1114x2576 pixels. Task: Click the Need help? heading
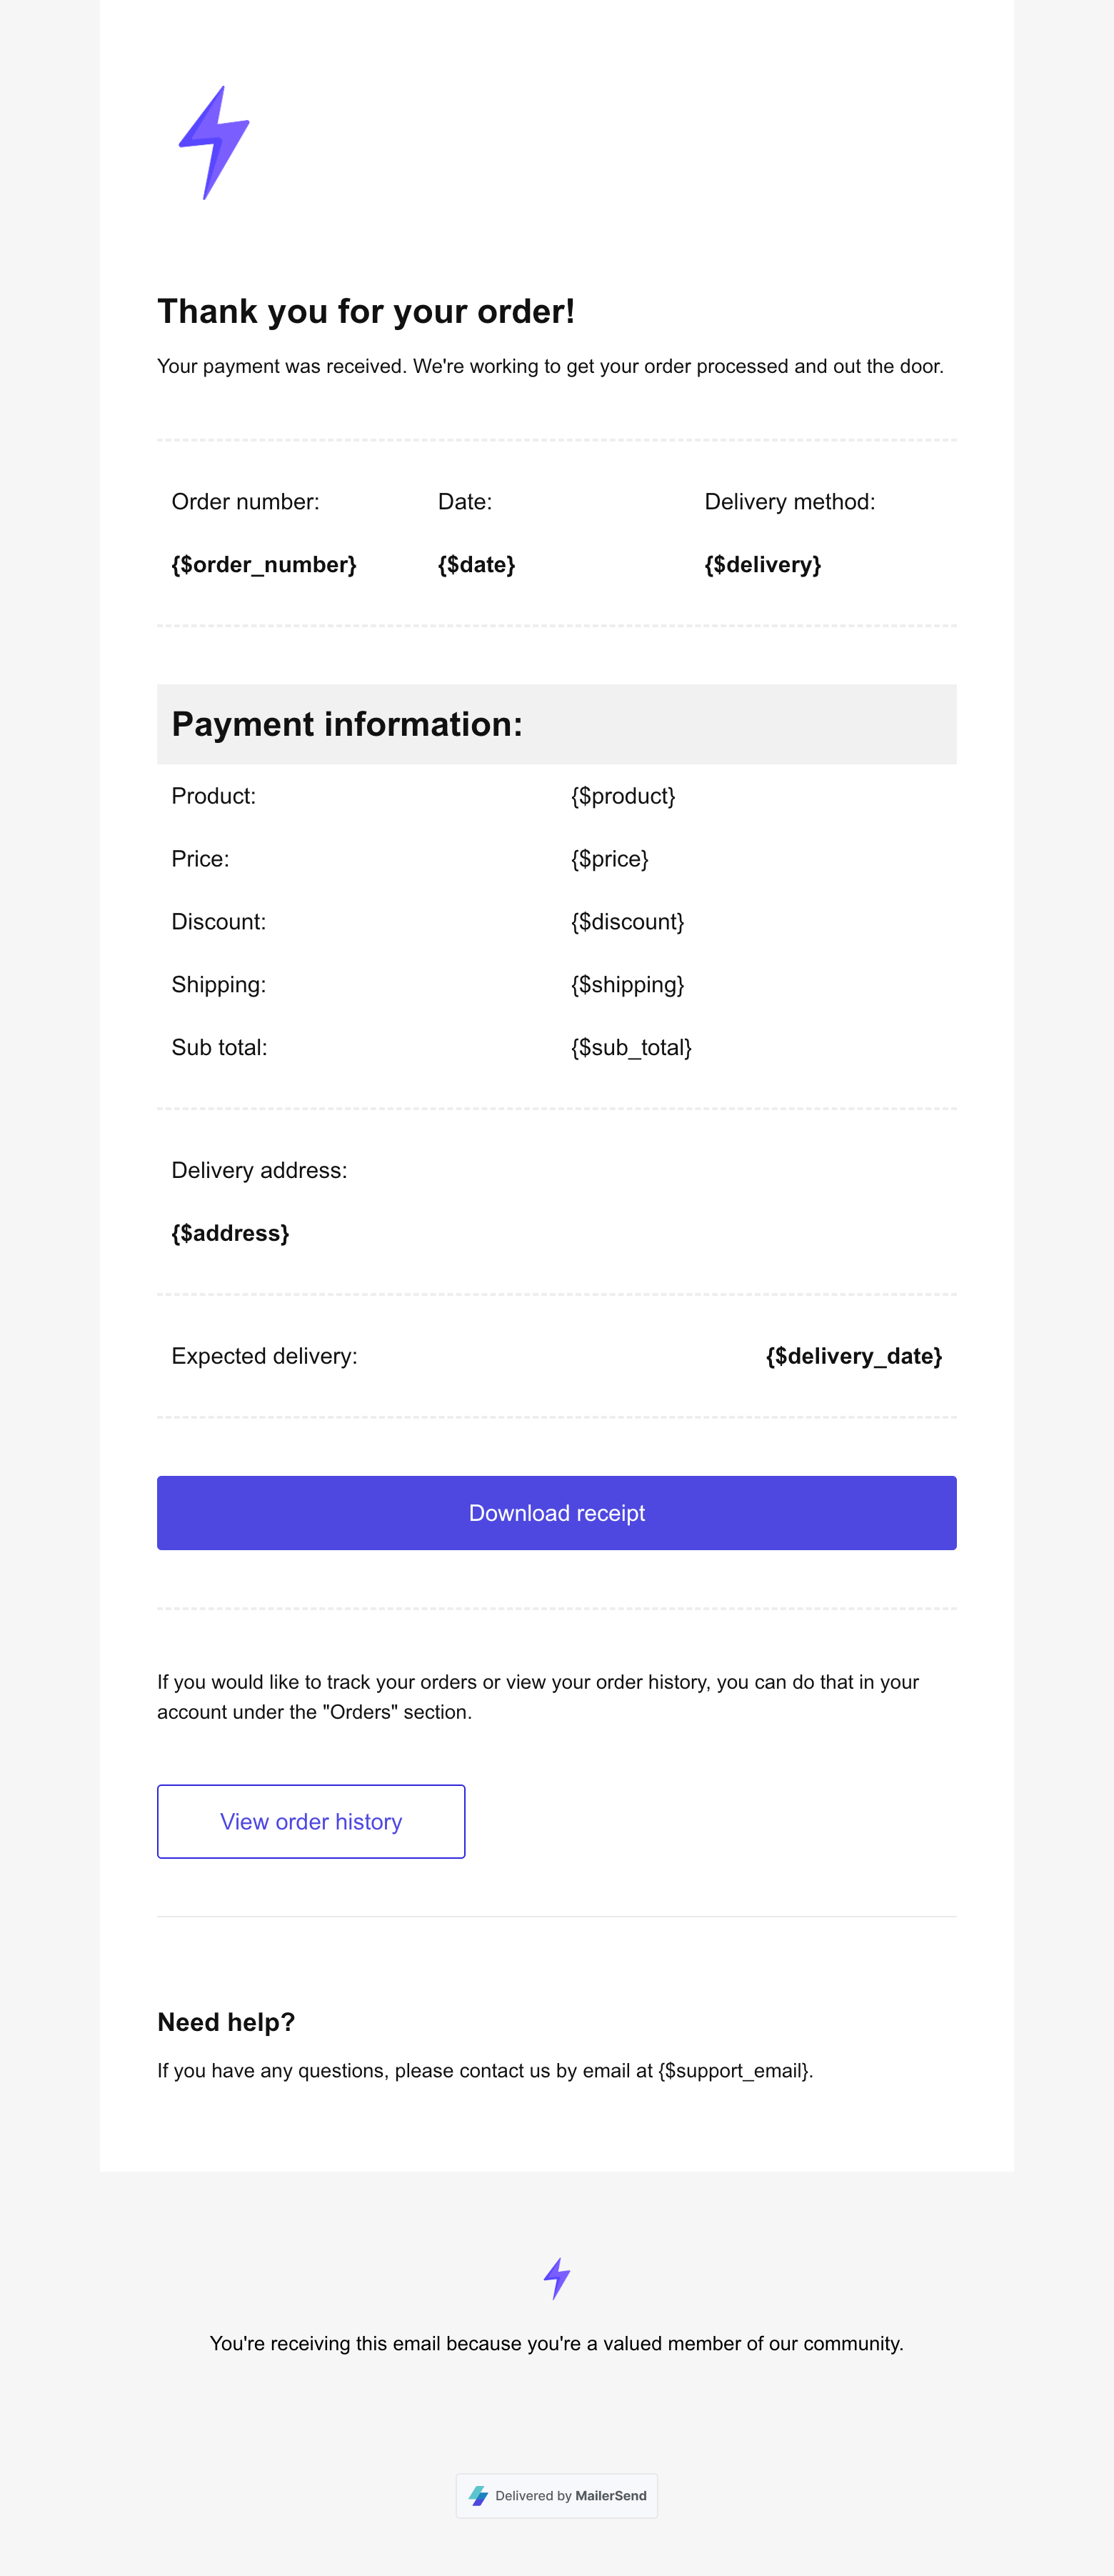(226, 2022)
